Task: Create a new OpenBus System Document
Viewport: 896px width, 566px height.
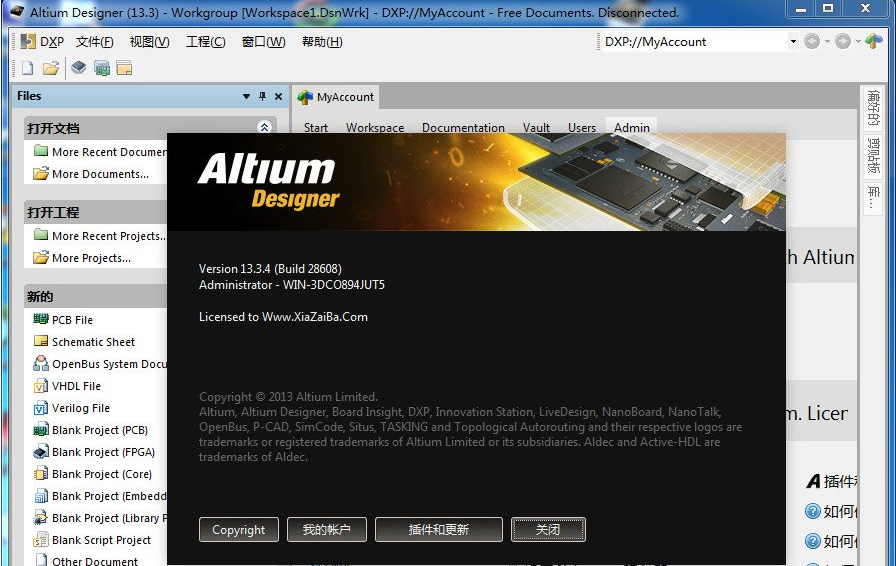Action: tap(101, 364)
